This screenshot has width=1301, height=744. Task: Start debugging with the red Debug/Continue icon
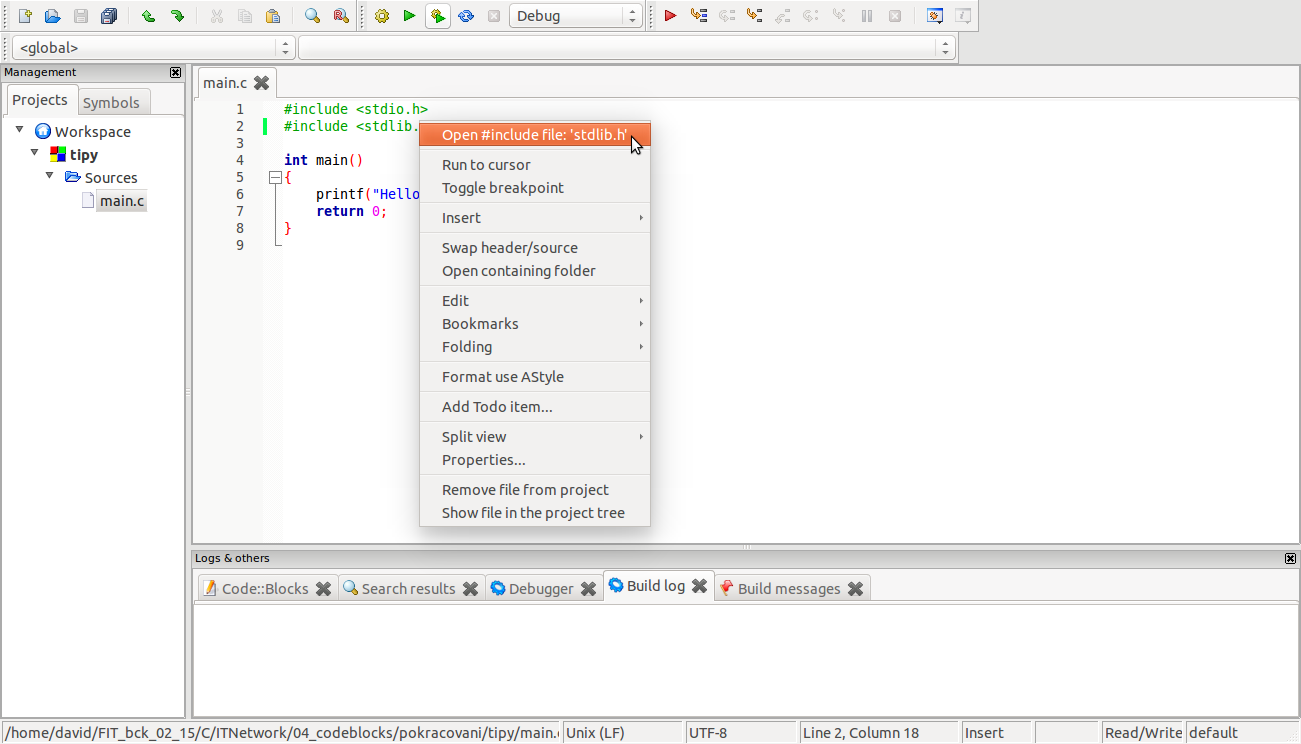pos(670,15)
